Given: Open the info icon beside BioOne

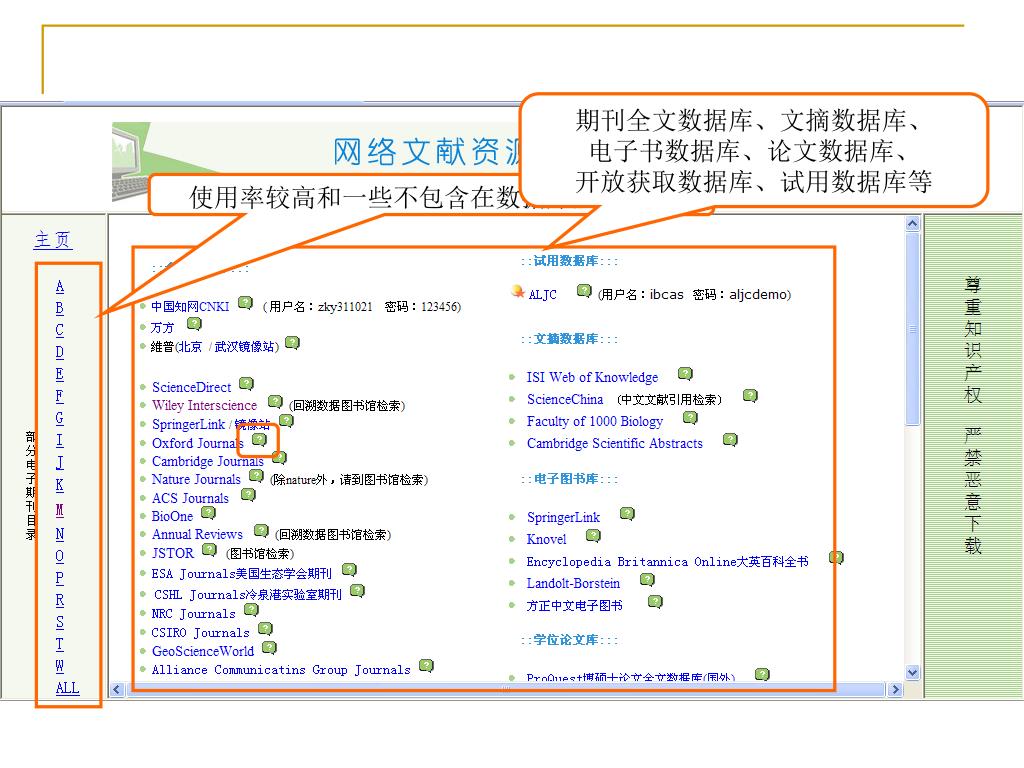Looking at the screenshot, I should pos(208,513).
